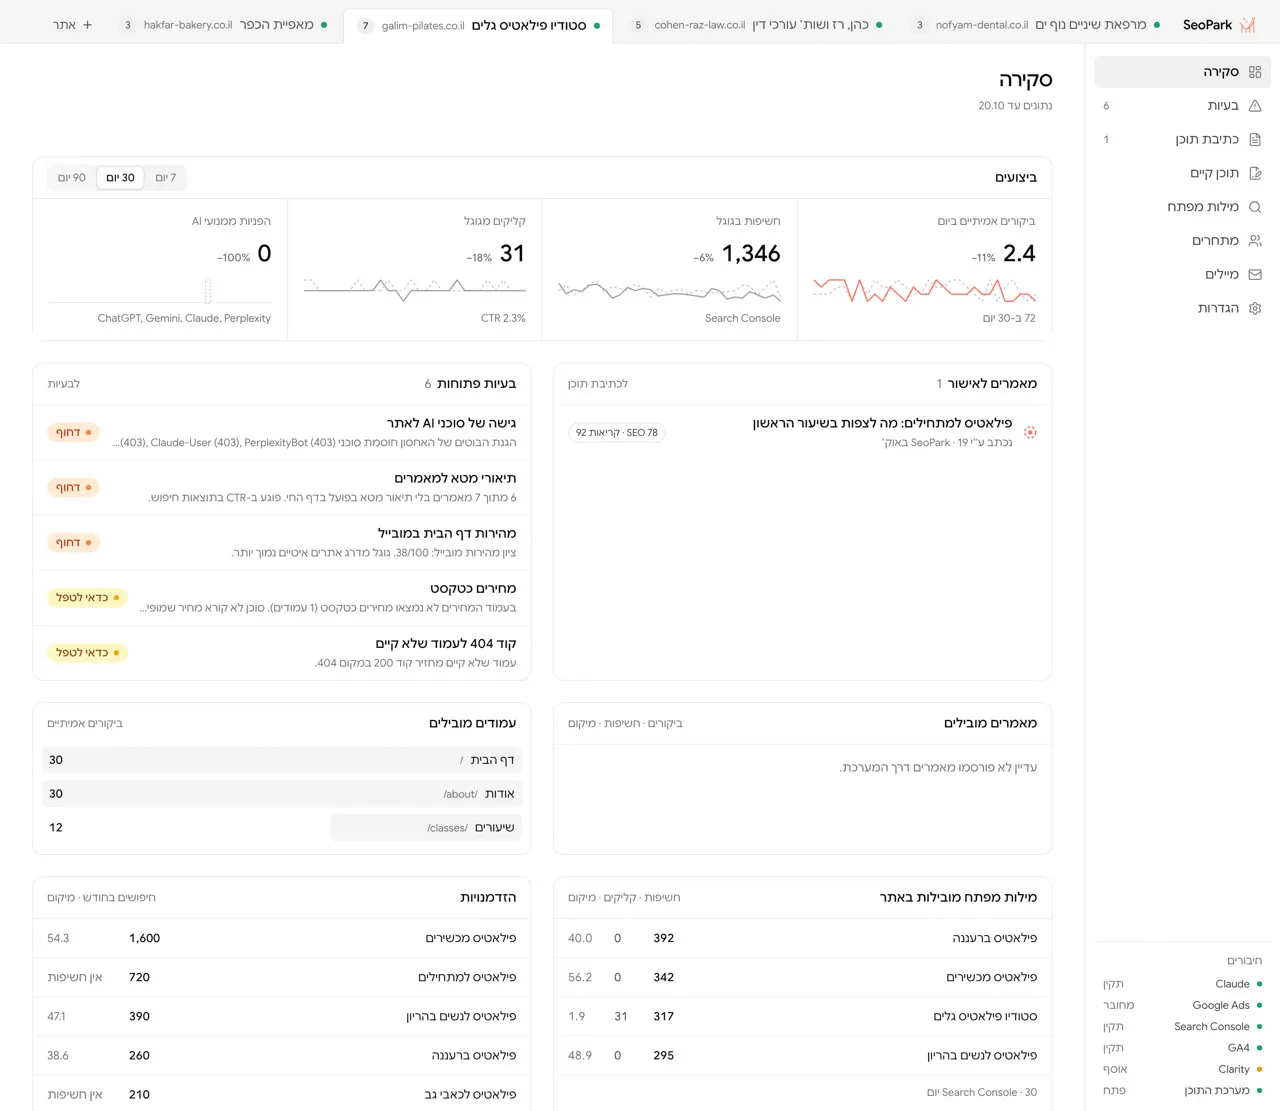Image resolution: width=1280 pixels, height=1111 pixels.
Task: Open the issue מהירות דף הבית במובייל
Action: pos(282,542)
